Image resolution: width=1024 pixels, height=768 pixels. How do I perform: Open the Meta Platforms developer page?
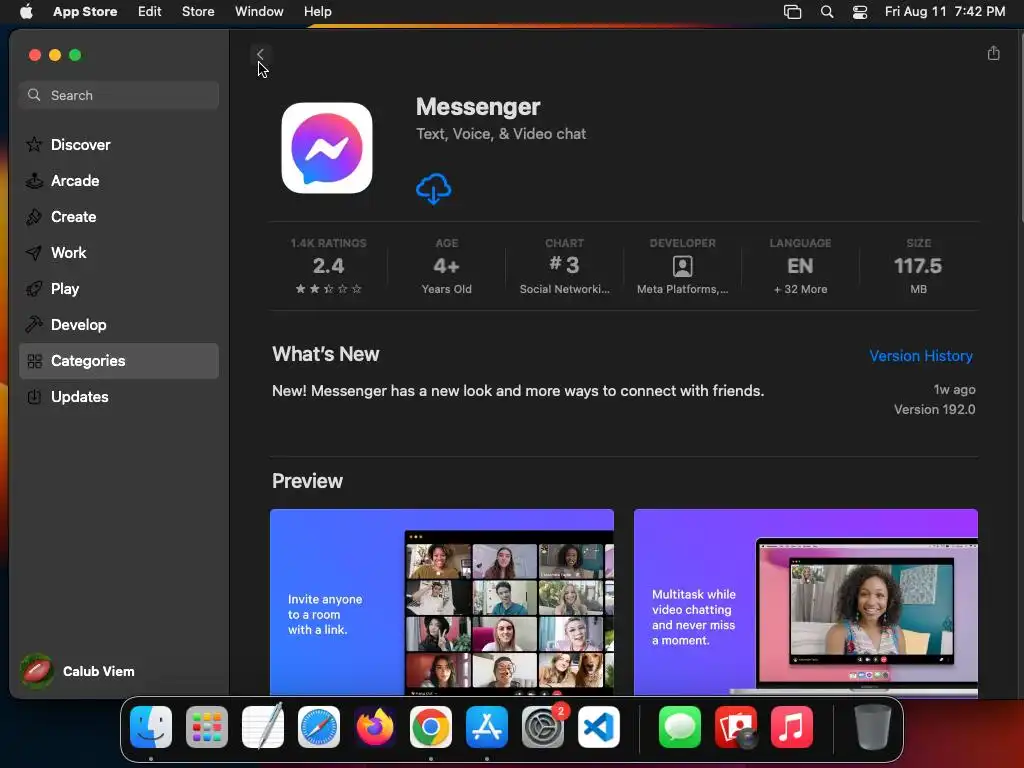point(682,266)
